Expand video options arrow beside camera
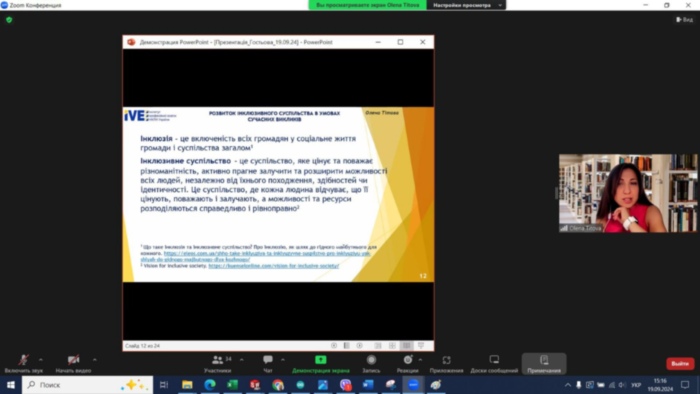The width and height of the screenshot is (700, 394). [95, 359]
